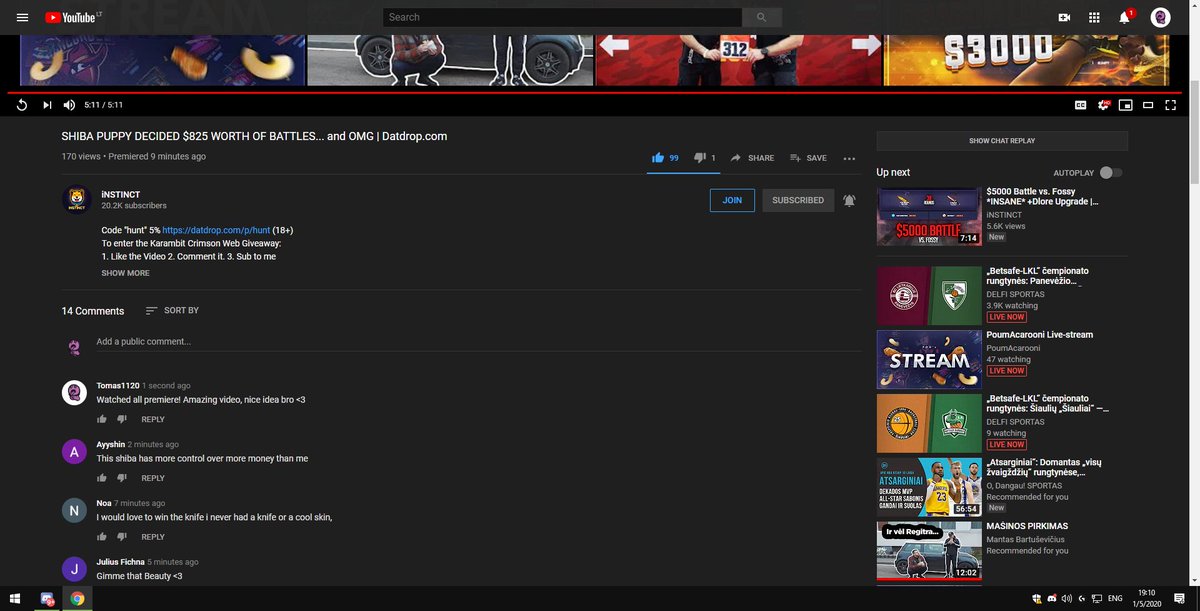The image size is (1200, 611).
Task: Toggle closed captions on the player
Action: tap(1080, 105)
